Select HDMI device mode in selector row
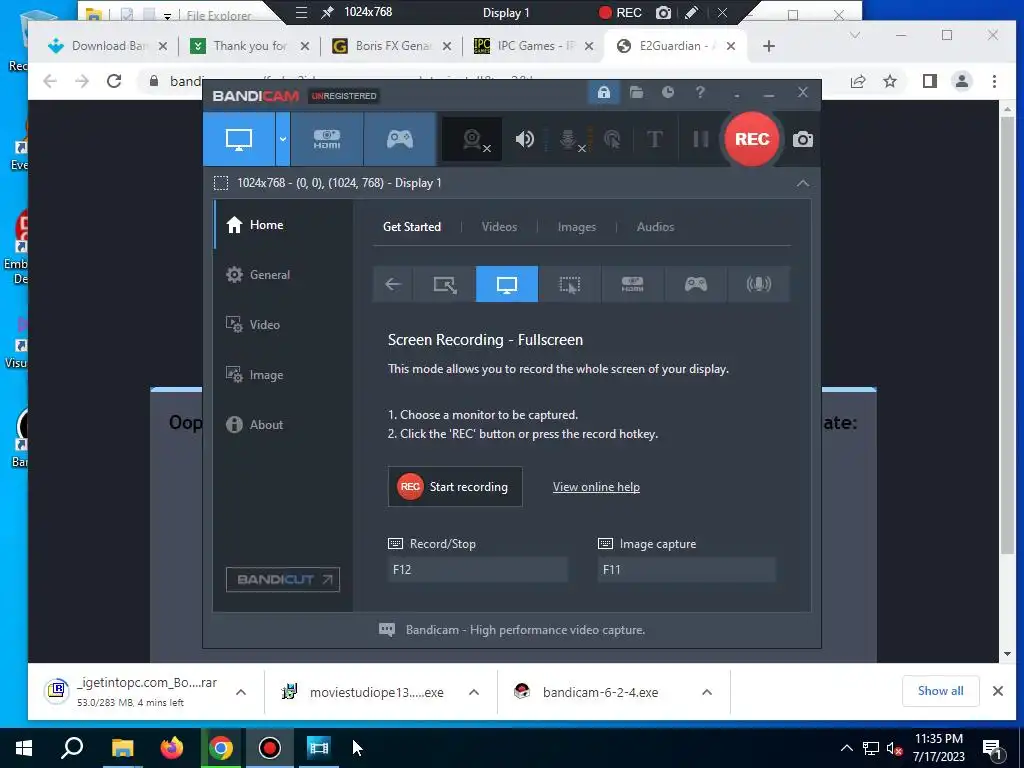1024x768 pixels. (x=632, y=284)
